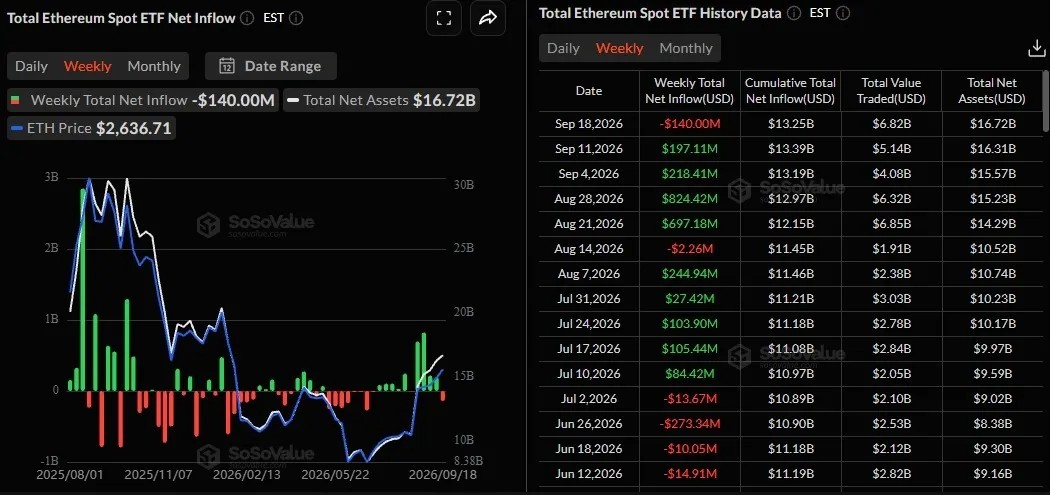The image size is (1050, 495).
Task: Open the Date Range picker
Action: coord(271,66)
